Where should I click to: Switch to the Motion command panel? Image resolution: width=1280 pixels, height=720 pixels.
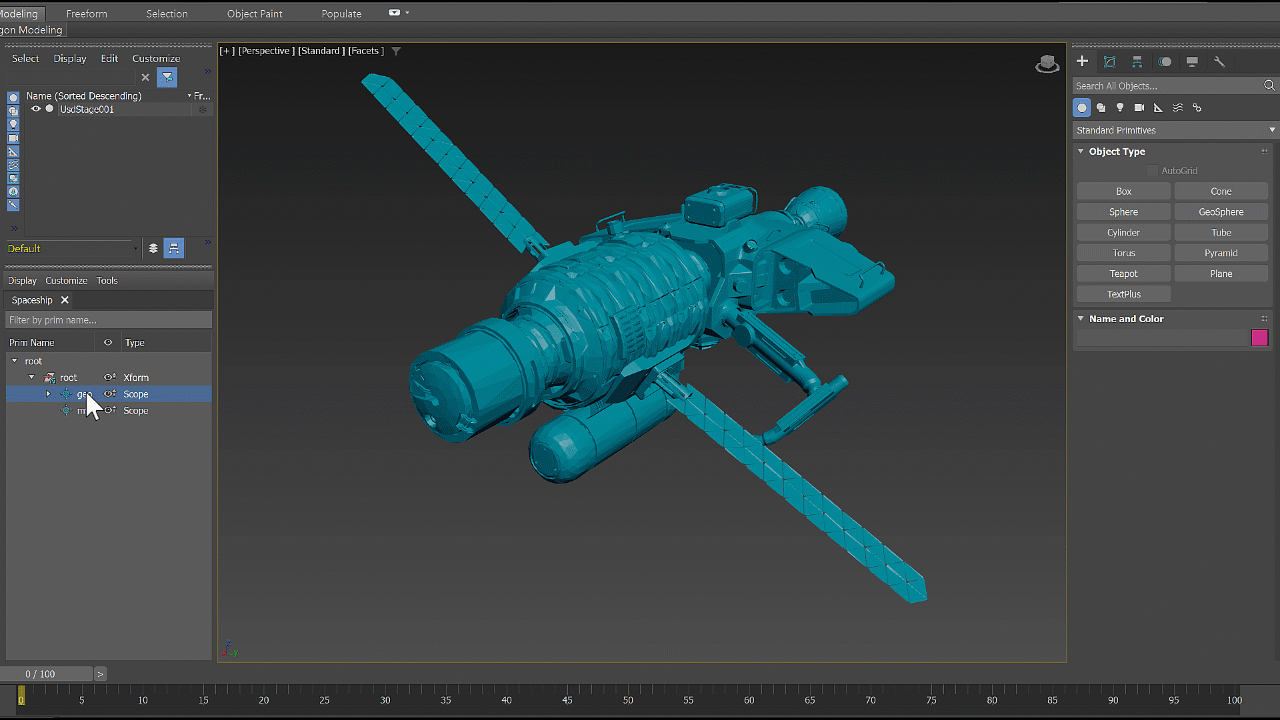(1165, 62)
